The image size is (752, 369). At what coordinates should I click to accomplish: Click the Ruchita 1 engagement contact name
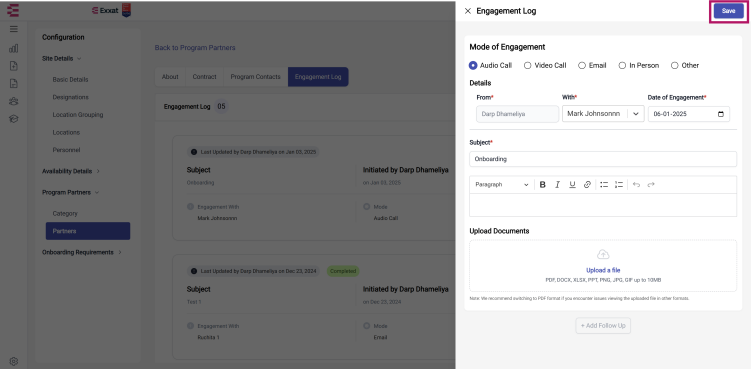[208, 337]
